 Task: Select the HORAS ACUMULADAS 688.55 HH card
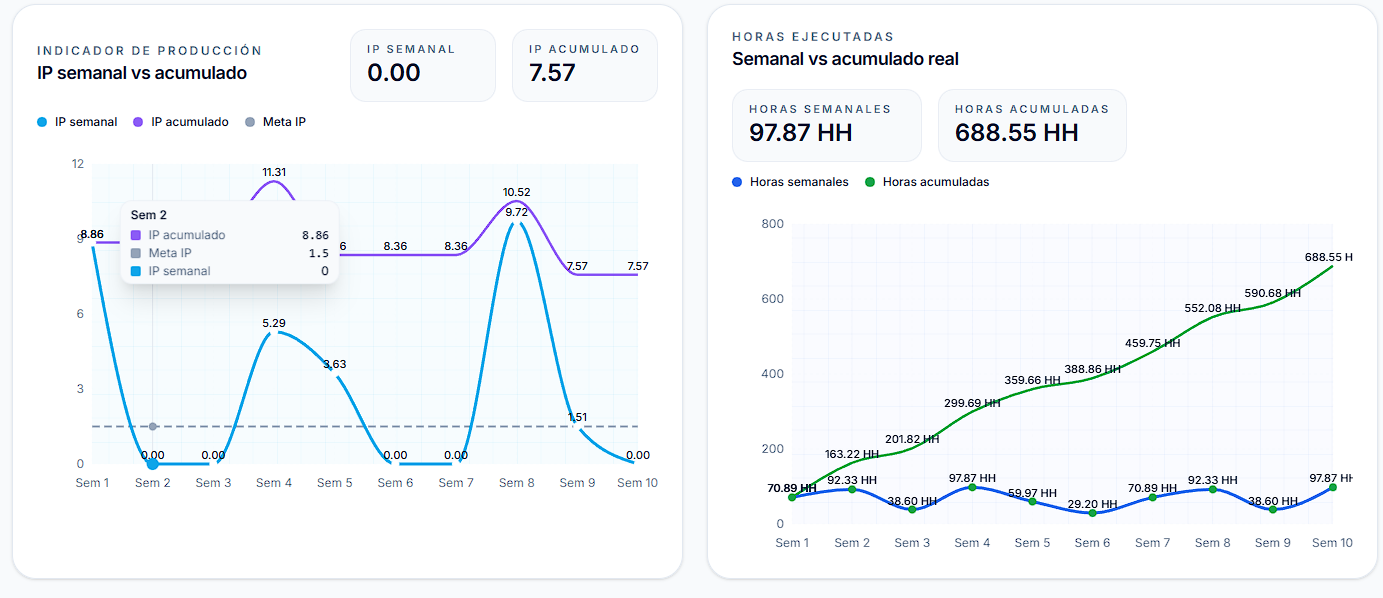[1031, 125]
